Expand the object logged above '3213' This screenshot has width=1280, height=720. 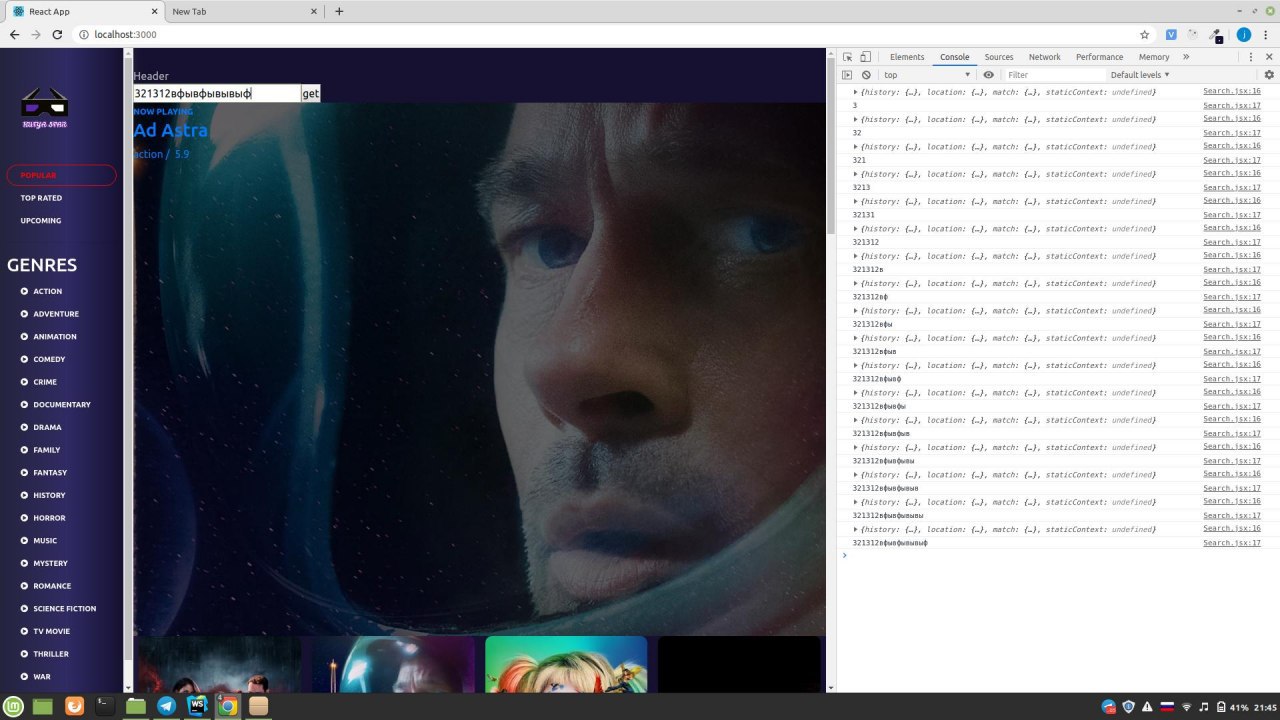pos(855,174)
